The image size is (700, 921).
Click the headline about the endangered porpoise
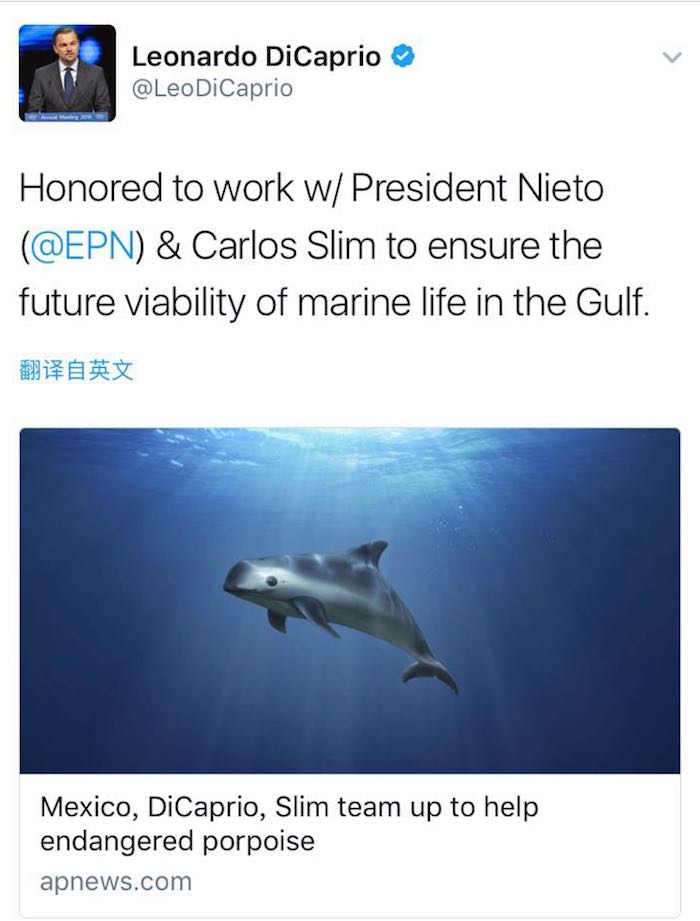[288, 824]
